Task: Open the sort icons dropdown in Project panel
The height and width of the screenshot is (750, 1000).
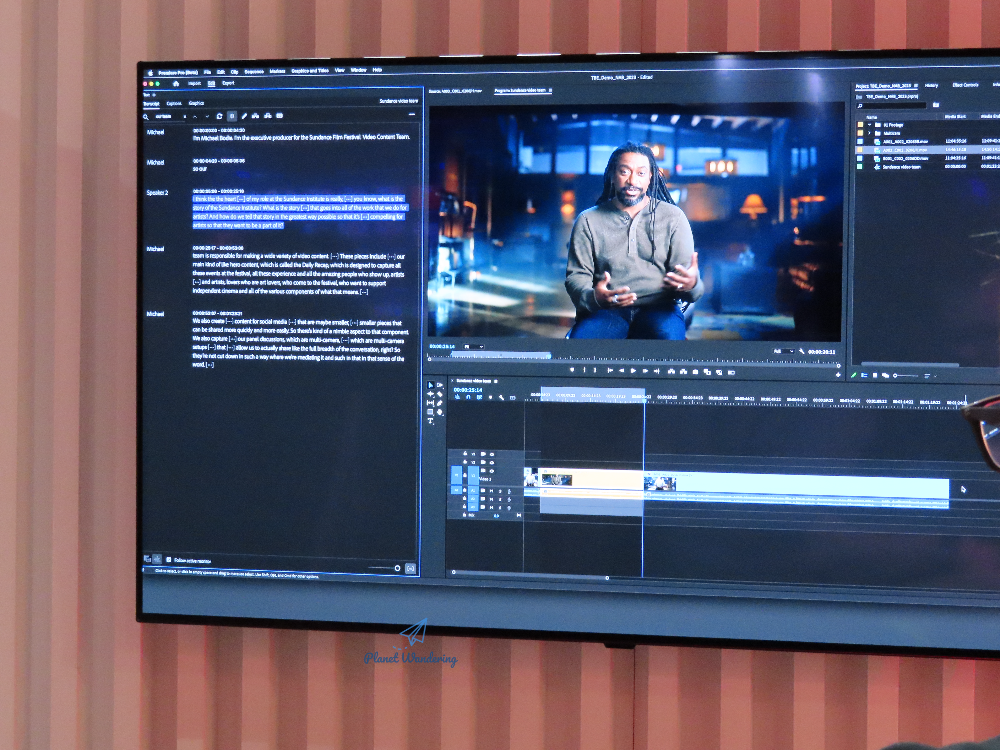Action: (x=929, y=376)
